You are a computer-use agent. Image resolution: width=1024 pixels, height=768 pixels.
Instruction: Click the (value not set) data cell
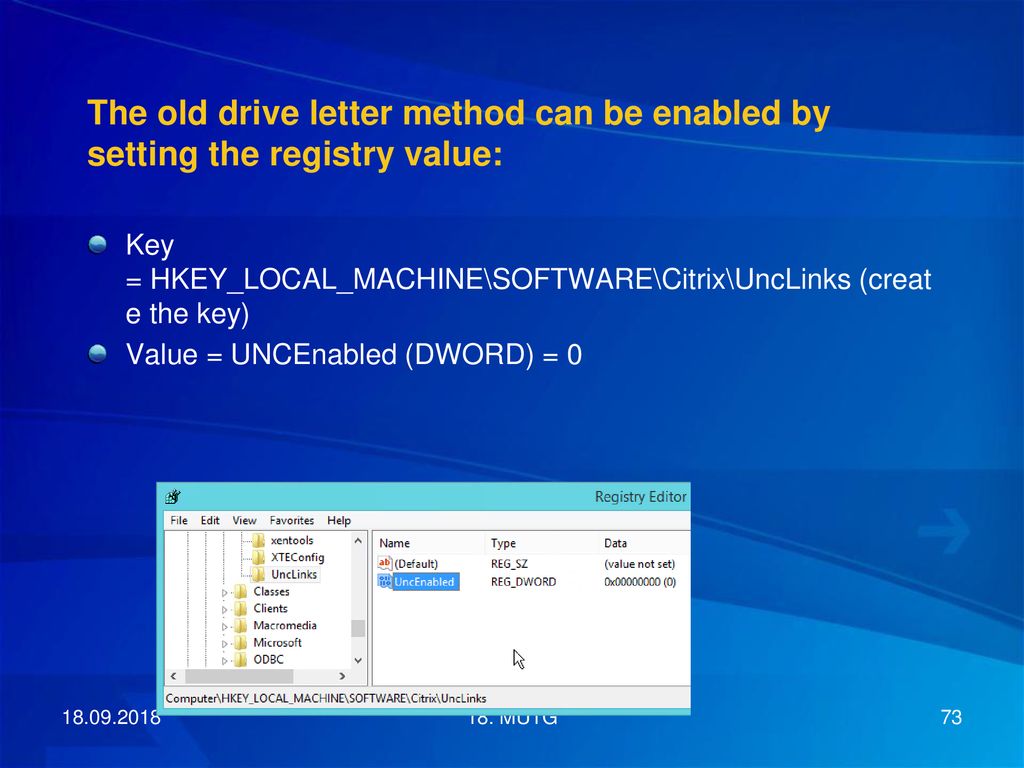(639, 564)
